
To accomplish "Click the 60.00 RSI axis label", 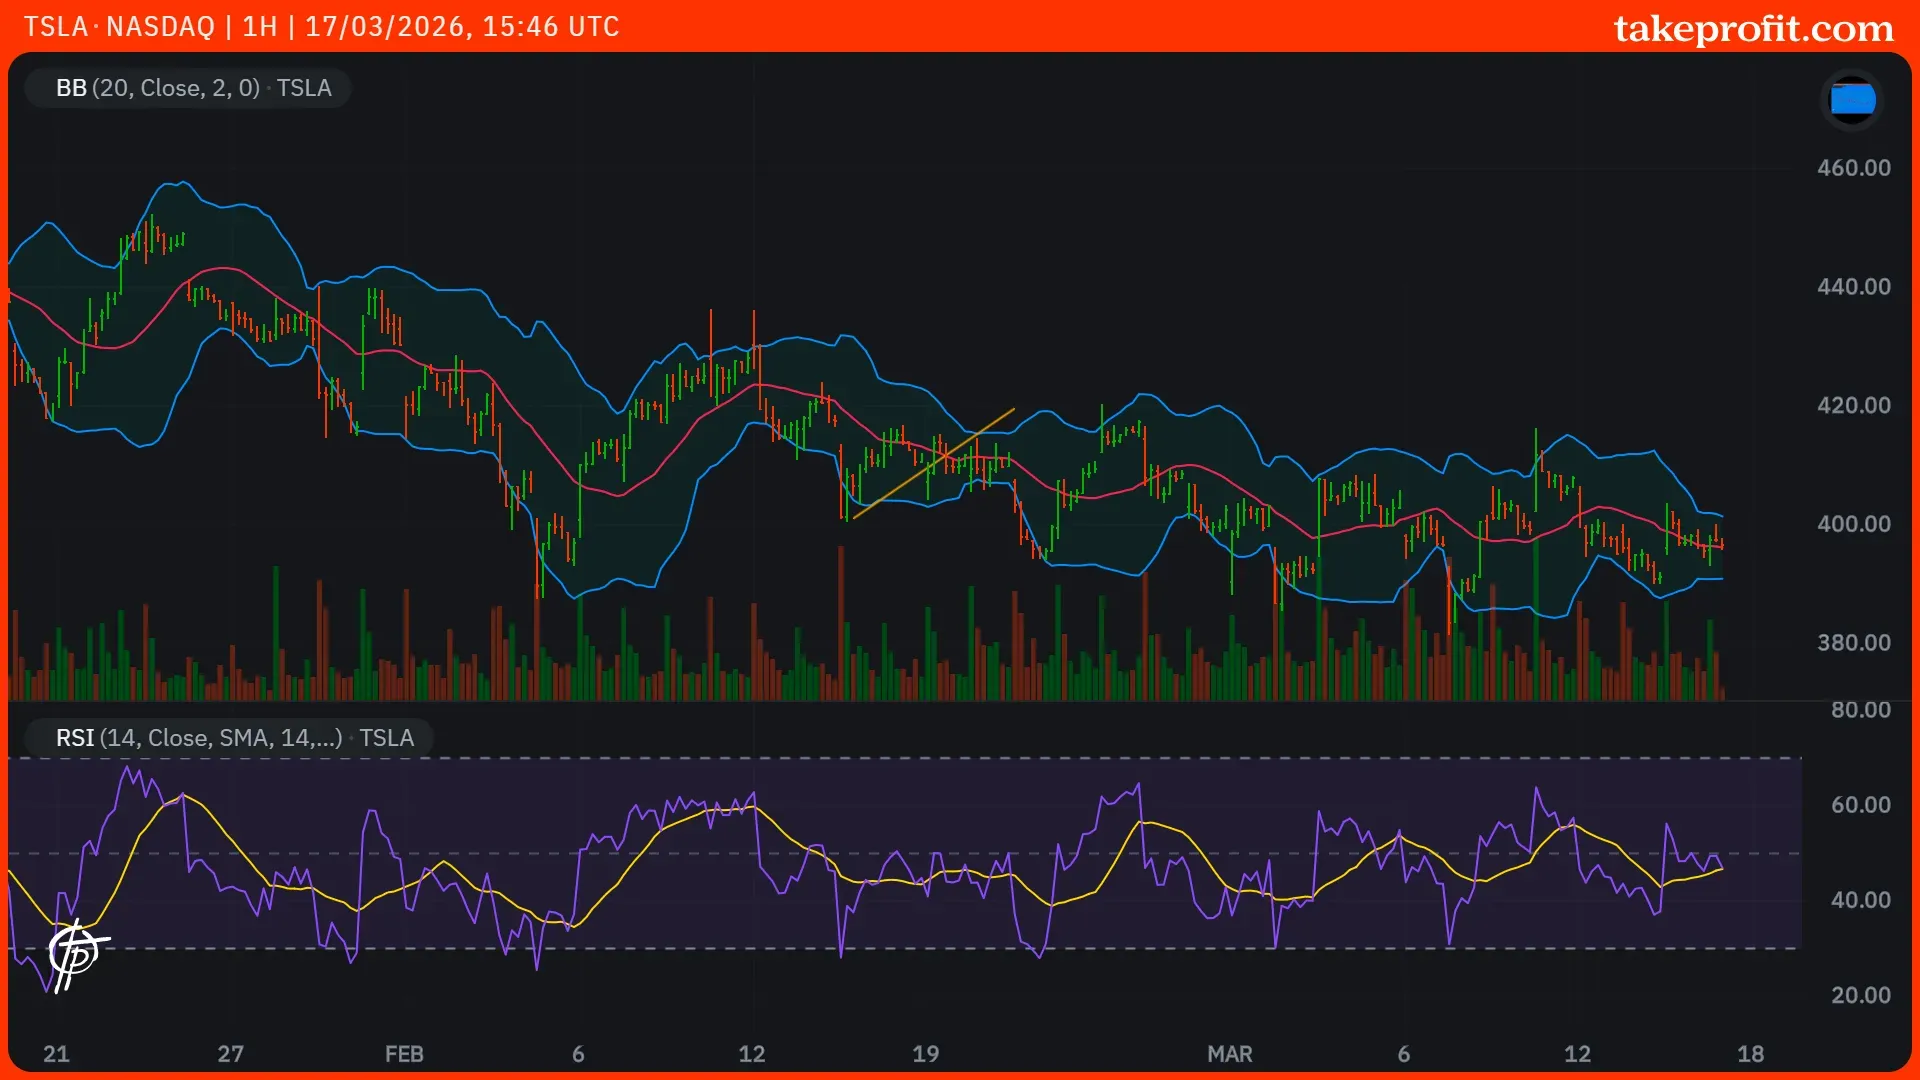I will 1860,805.
